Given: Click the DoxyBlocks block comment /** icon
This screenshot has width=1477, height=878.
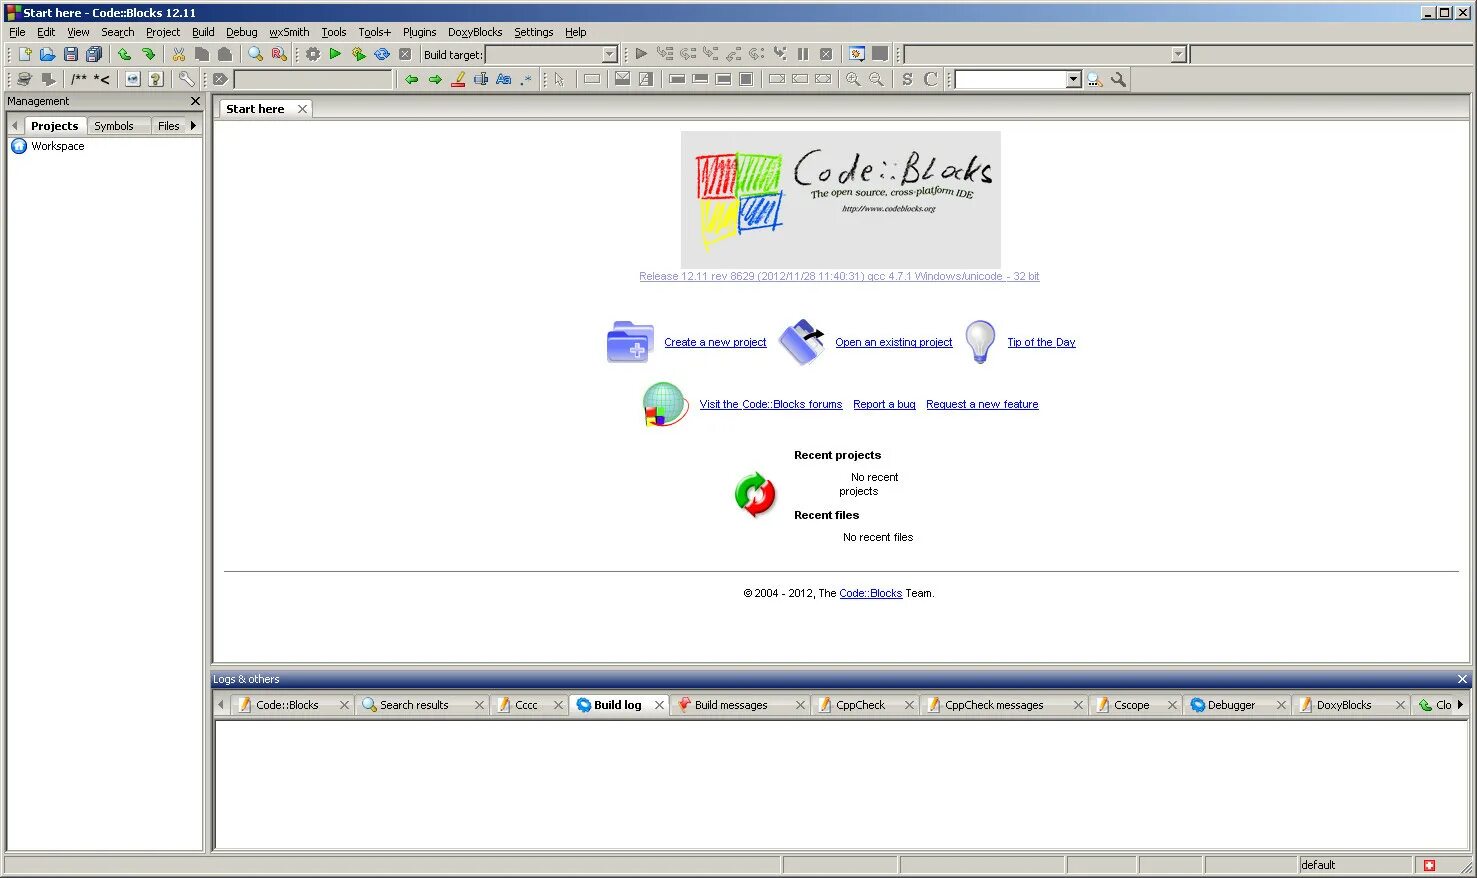Looking at the screenshot, I should (78, 79).
